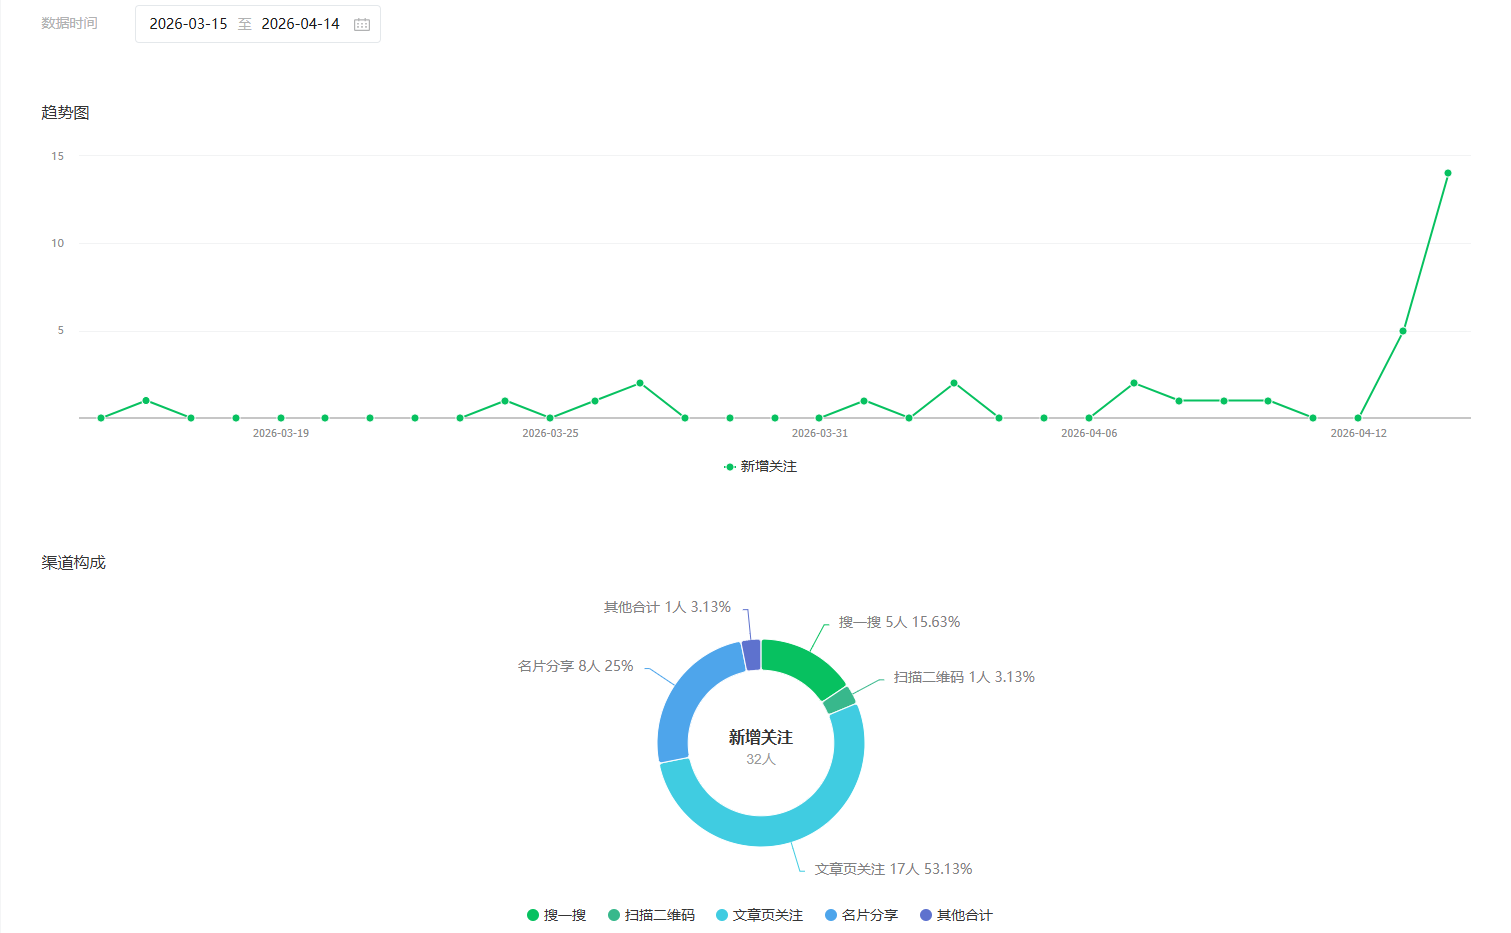This screenshot has width=1511, height=933.
Task: Click the calendar icon in date range picker
Action: (362, 24)
